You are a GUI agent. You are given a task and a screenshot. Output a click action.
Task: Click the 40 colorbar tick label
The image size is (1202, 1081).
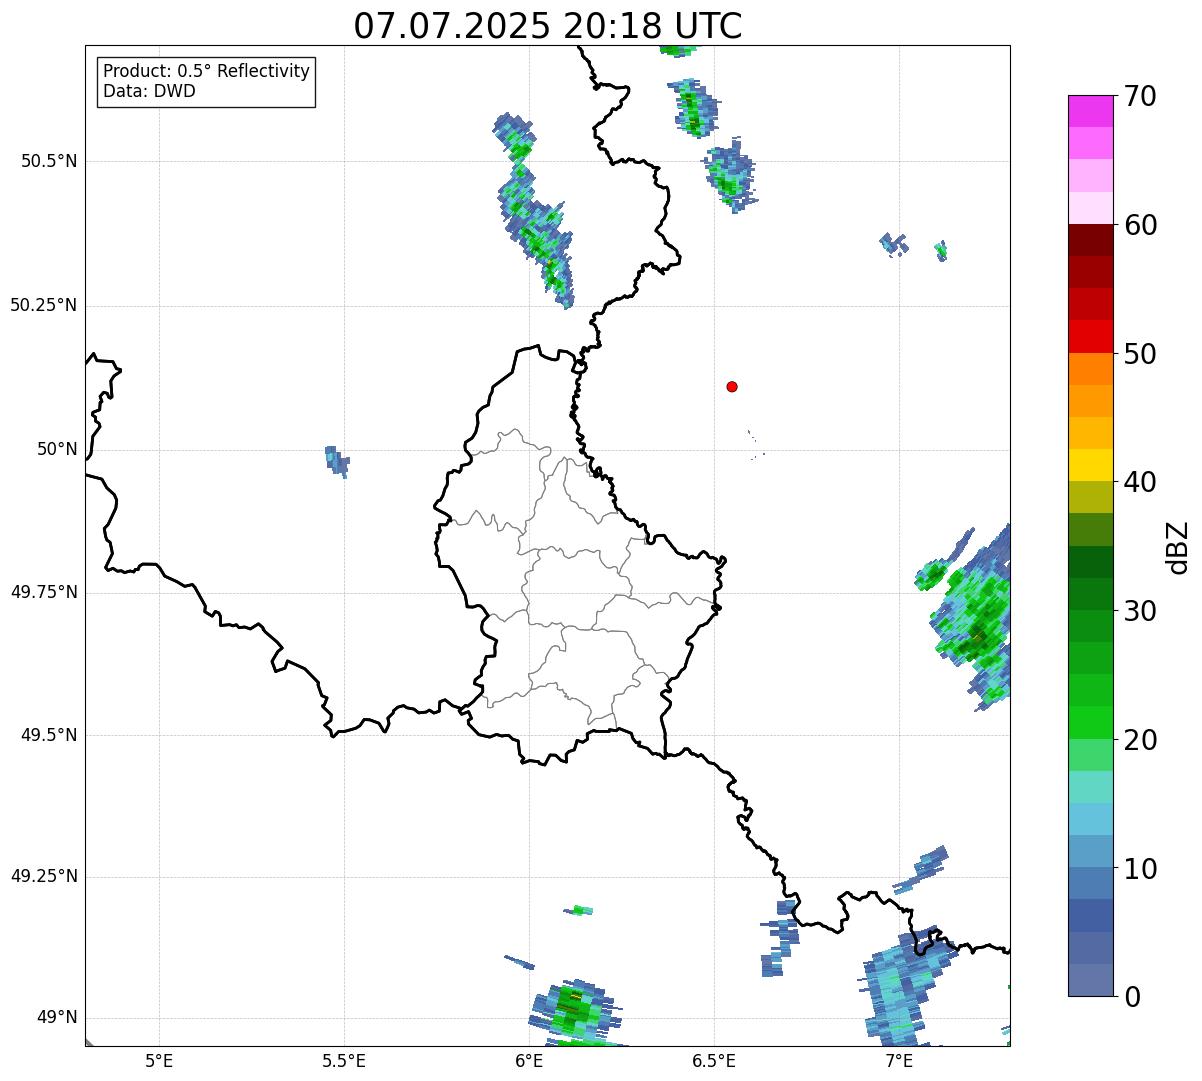(1141, 482)
